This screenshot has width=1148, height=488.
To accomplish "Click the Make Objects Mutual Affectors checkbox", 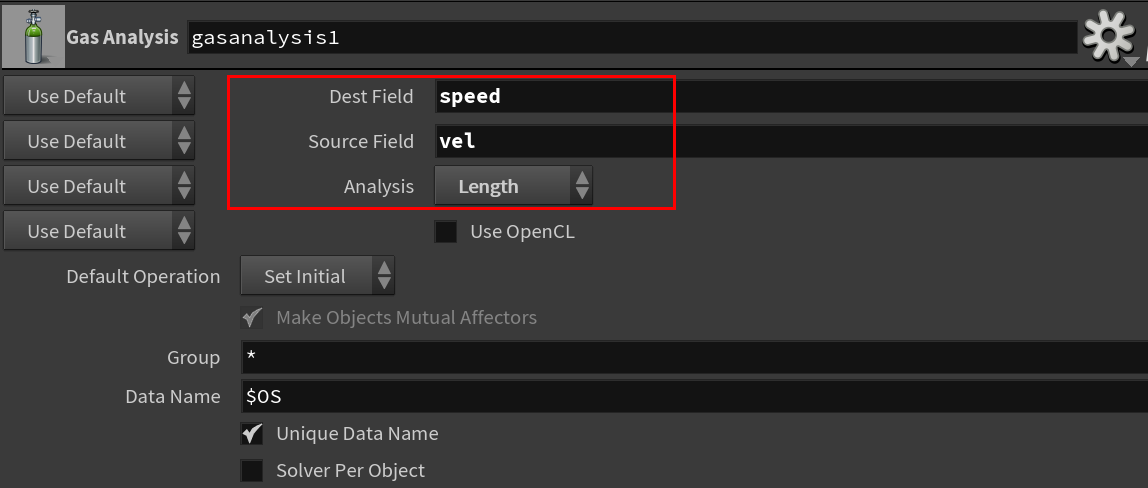I will [x=252, y=318].
